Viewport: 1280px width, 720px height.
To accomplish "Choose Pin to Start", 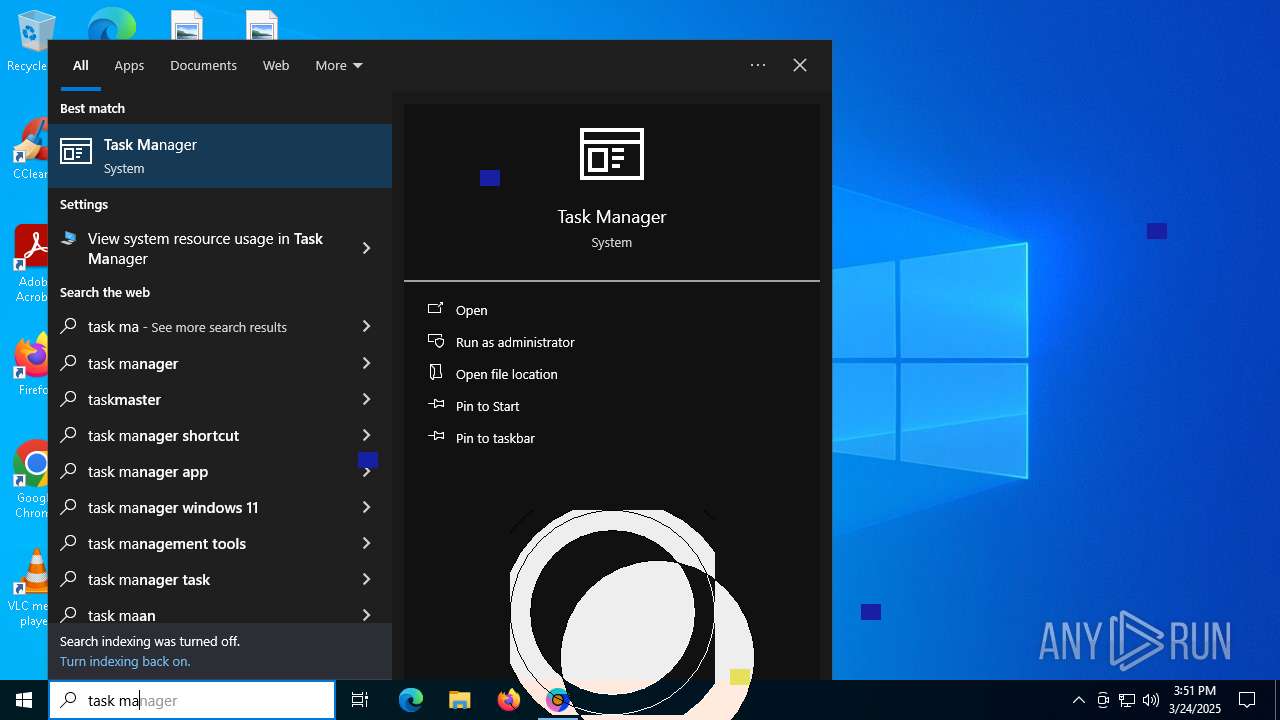I will click(488, 406).
